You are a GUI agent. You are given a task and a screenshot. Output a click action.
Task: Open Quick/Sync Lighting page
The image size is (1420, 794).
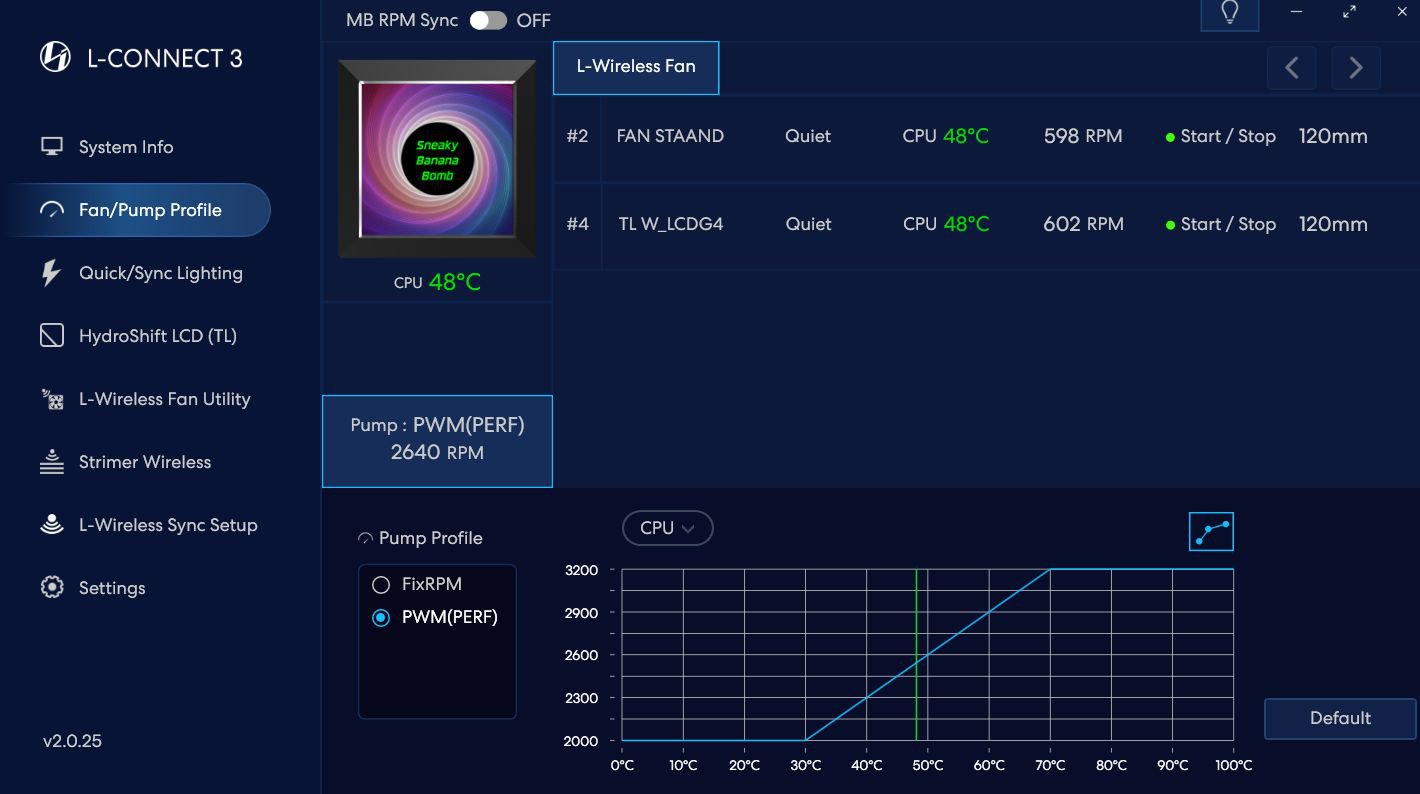[x=141, y=273]
